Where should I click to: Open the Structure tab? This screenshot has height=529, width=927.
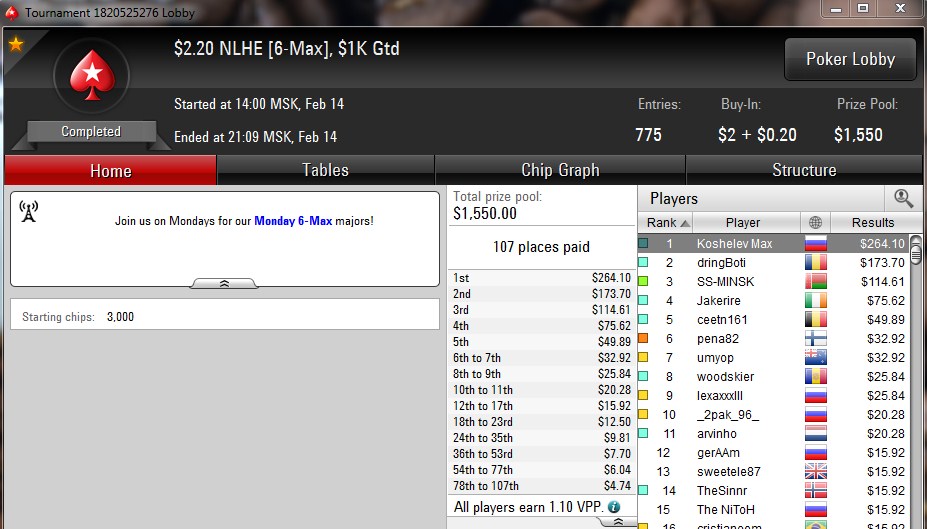pos(804,170)
